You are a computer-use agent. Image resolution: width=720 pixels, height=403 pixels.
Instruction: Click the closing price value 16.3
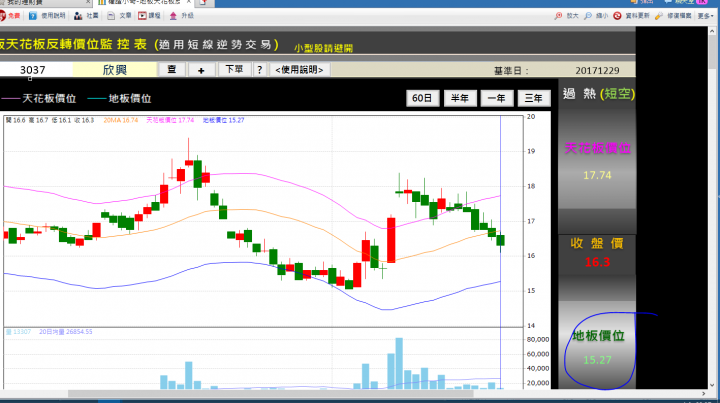(x=597, y=262)
